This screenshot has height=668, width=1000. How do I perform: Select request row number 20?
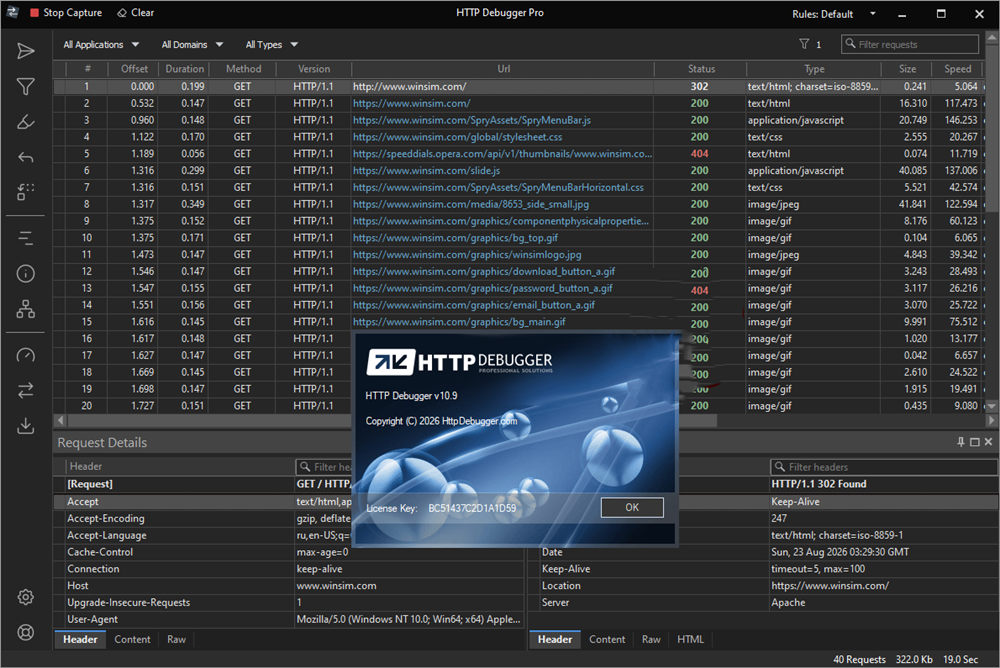520,406
